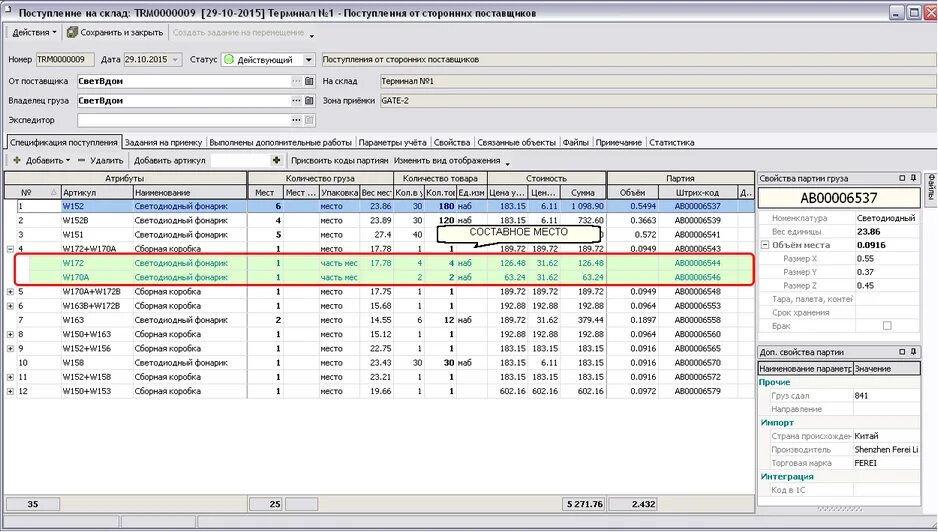Image resolution: width=938 pixels, height=532 pixels.
Task: Expand row 9 W152+W156
Action: (10, 348)
